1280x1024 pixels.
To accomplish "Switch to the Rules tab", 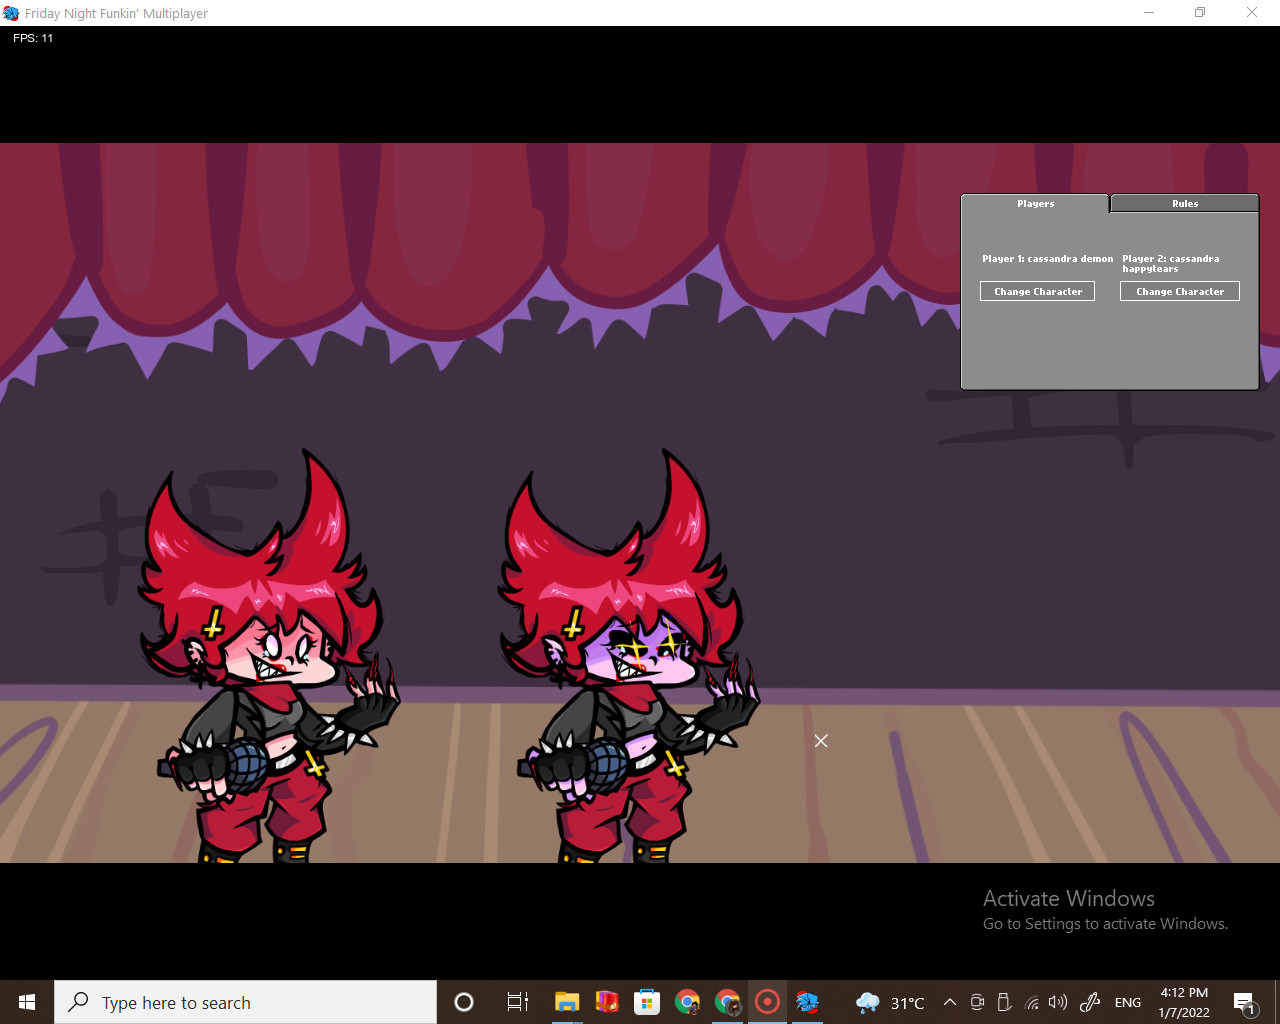I will (1184, 203).
